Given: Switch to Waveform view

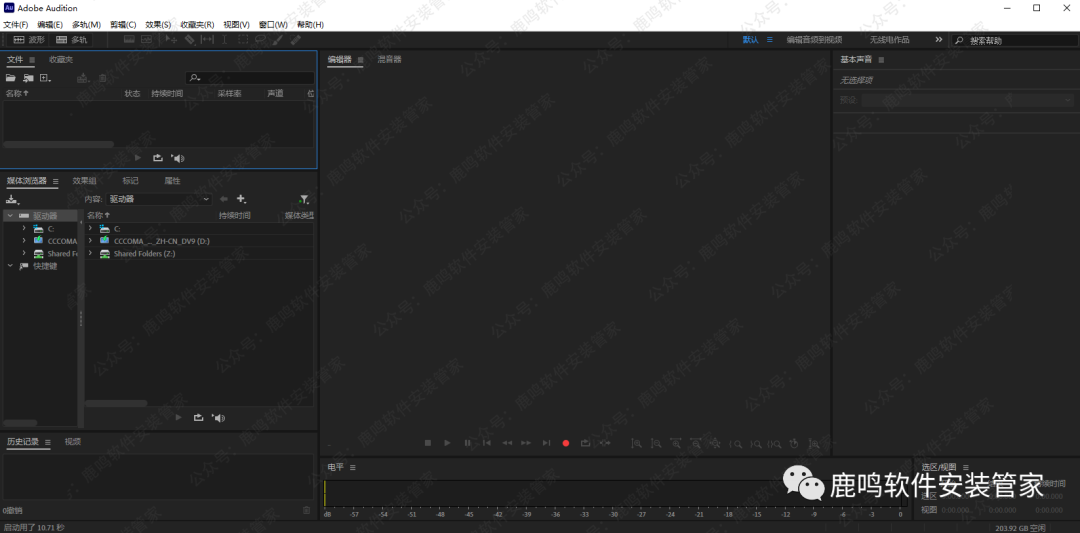Looking at the screenshot, I should [29, 40].
